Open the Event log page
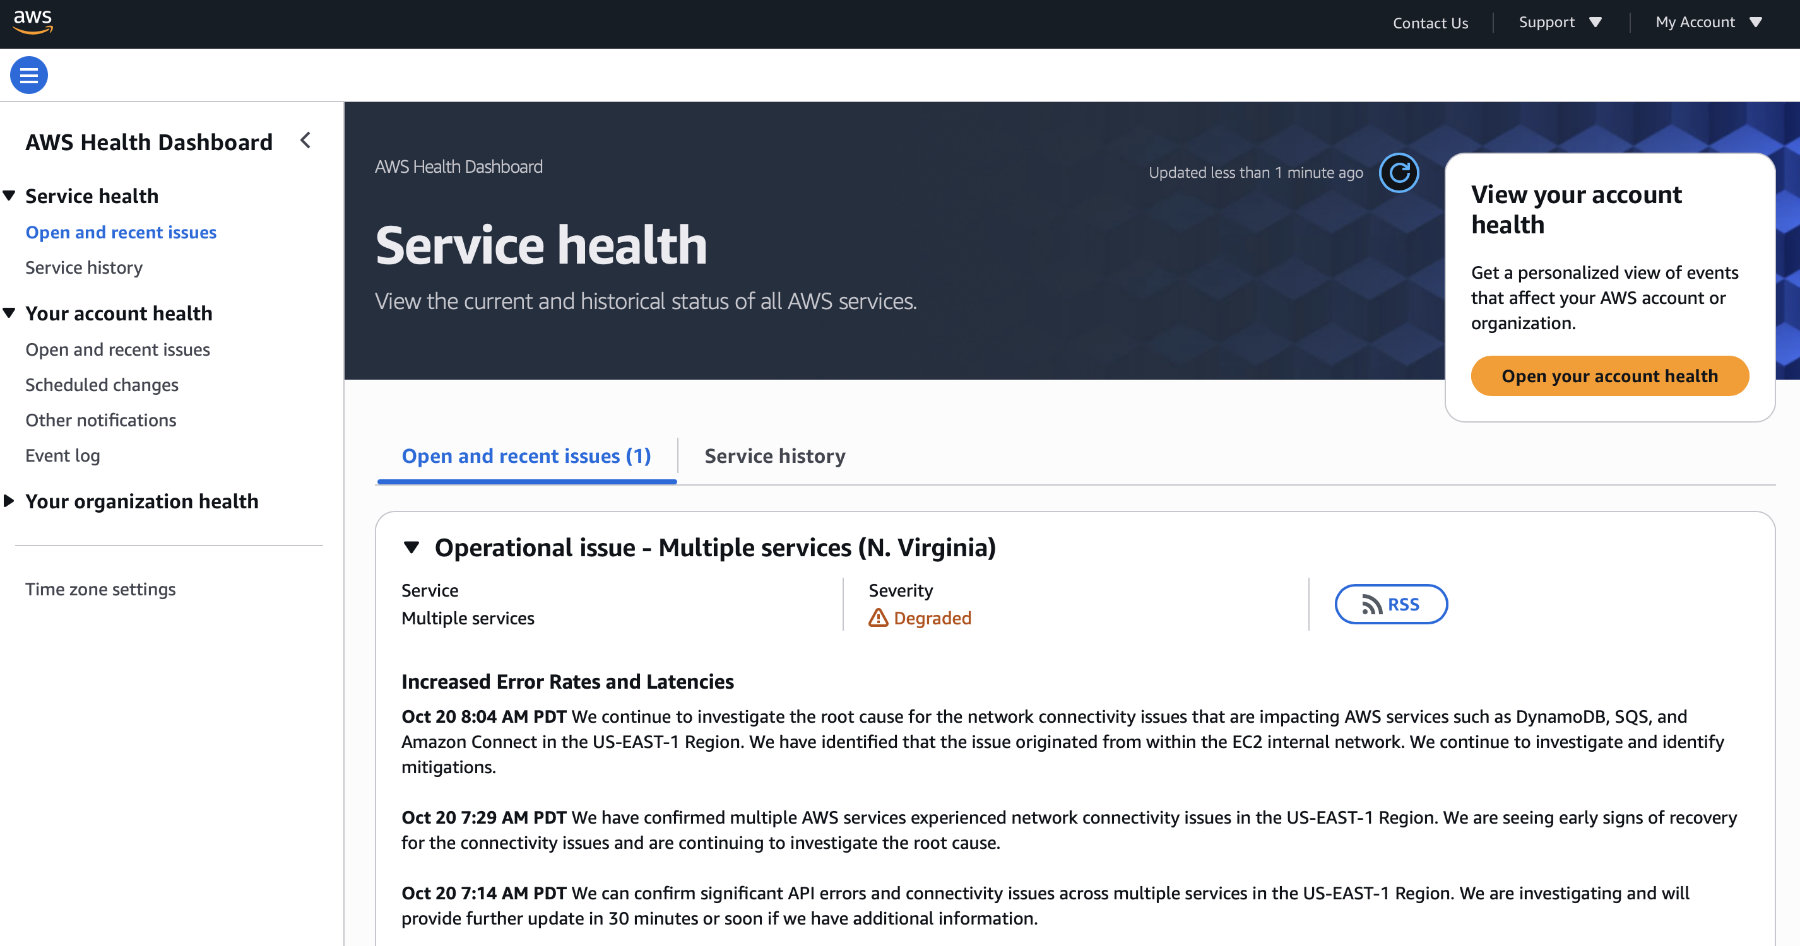Image resolution: width=1800 pixels, height=946 pixels. [x=63, y=456]
